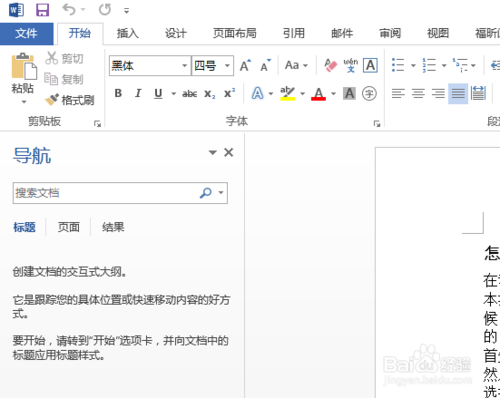
Task: Click the Undo arrow icon
Action: coord(69,10)
